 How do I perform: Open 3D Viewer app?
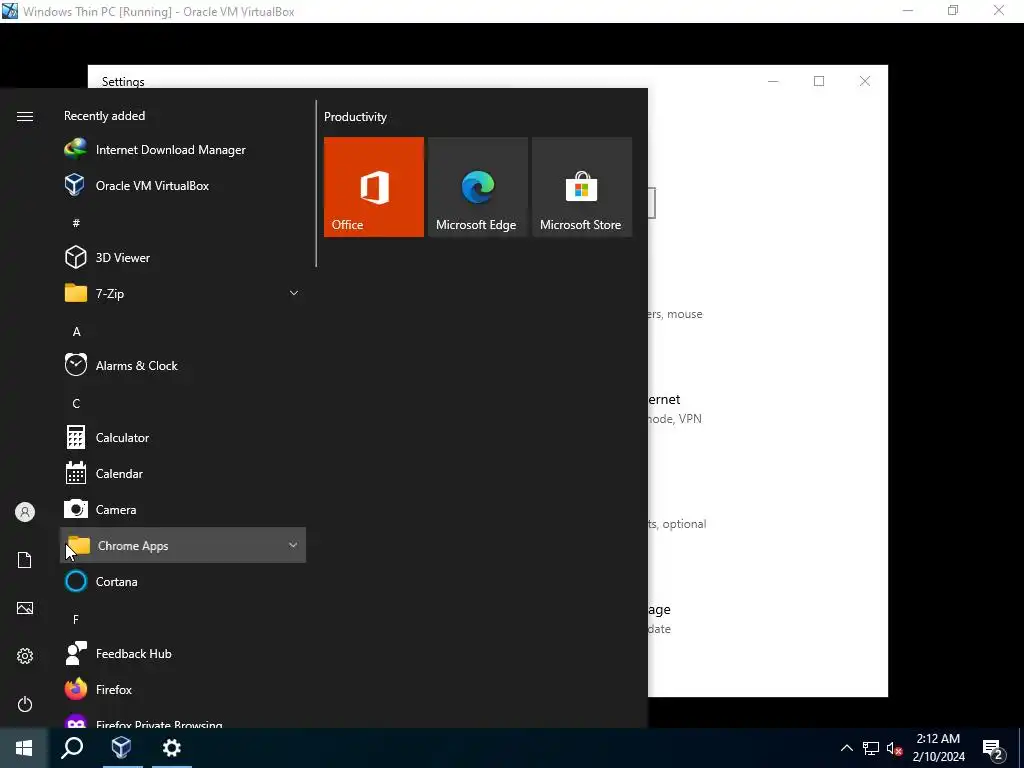click(183, 257)
